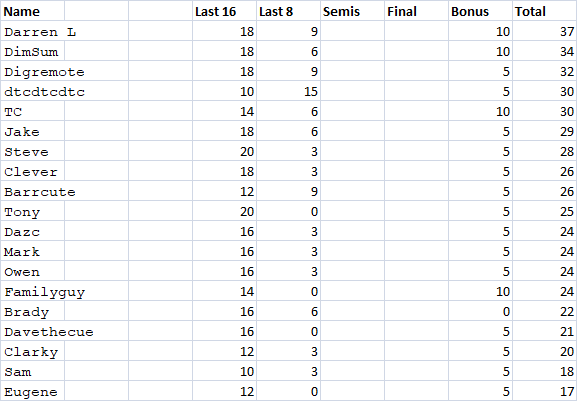Viewport: 577px width, 401px height.
Task: Click the Last 8 header cell
Action: 288,11
